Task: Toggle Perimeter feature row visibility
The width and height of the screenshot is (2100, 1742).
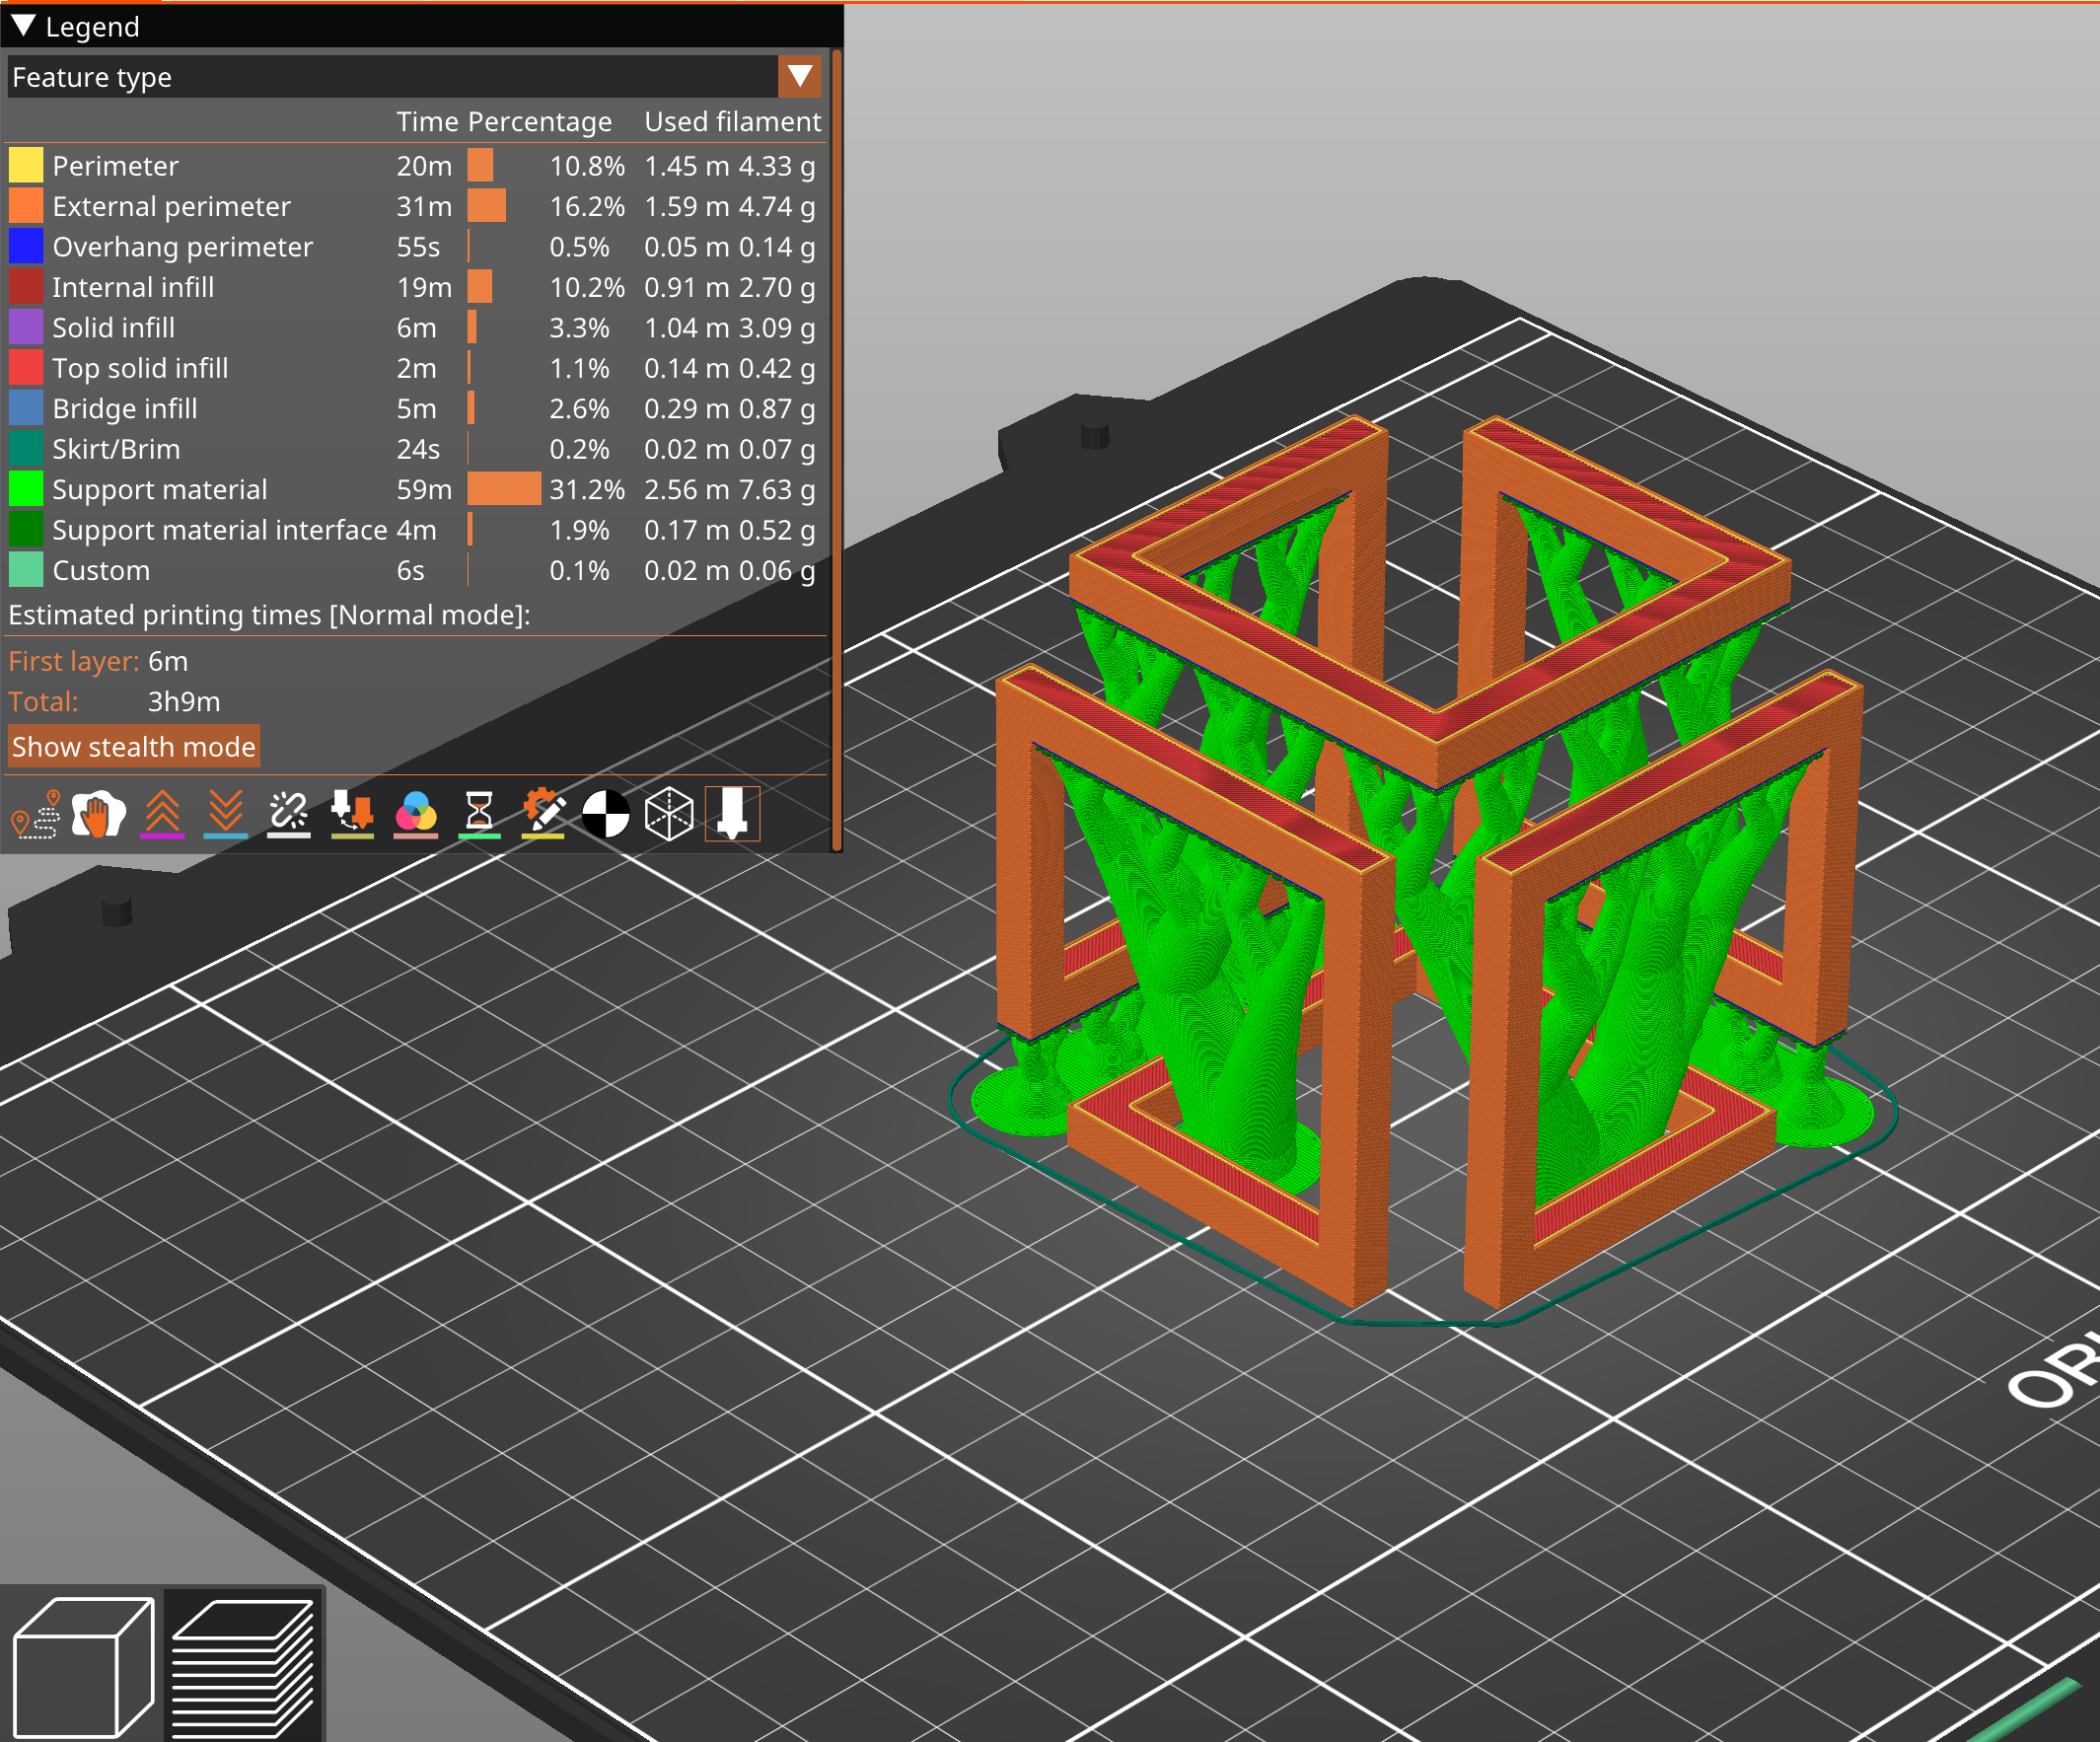Action: coord(414,165)
